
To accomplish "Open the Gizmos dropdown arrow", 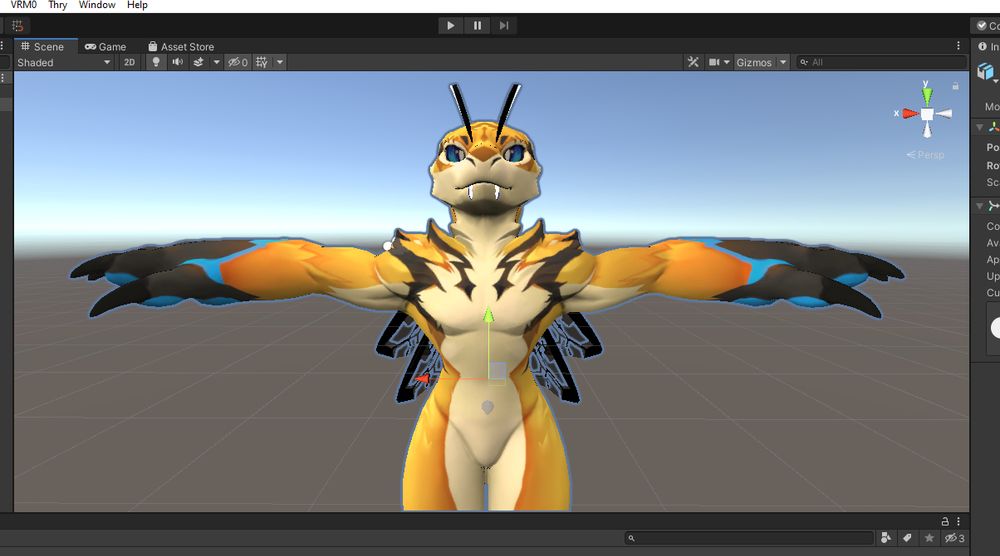I will (x=783, y=62).
